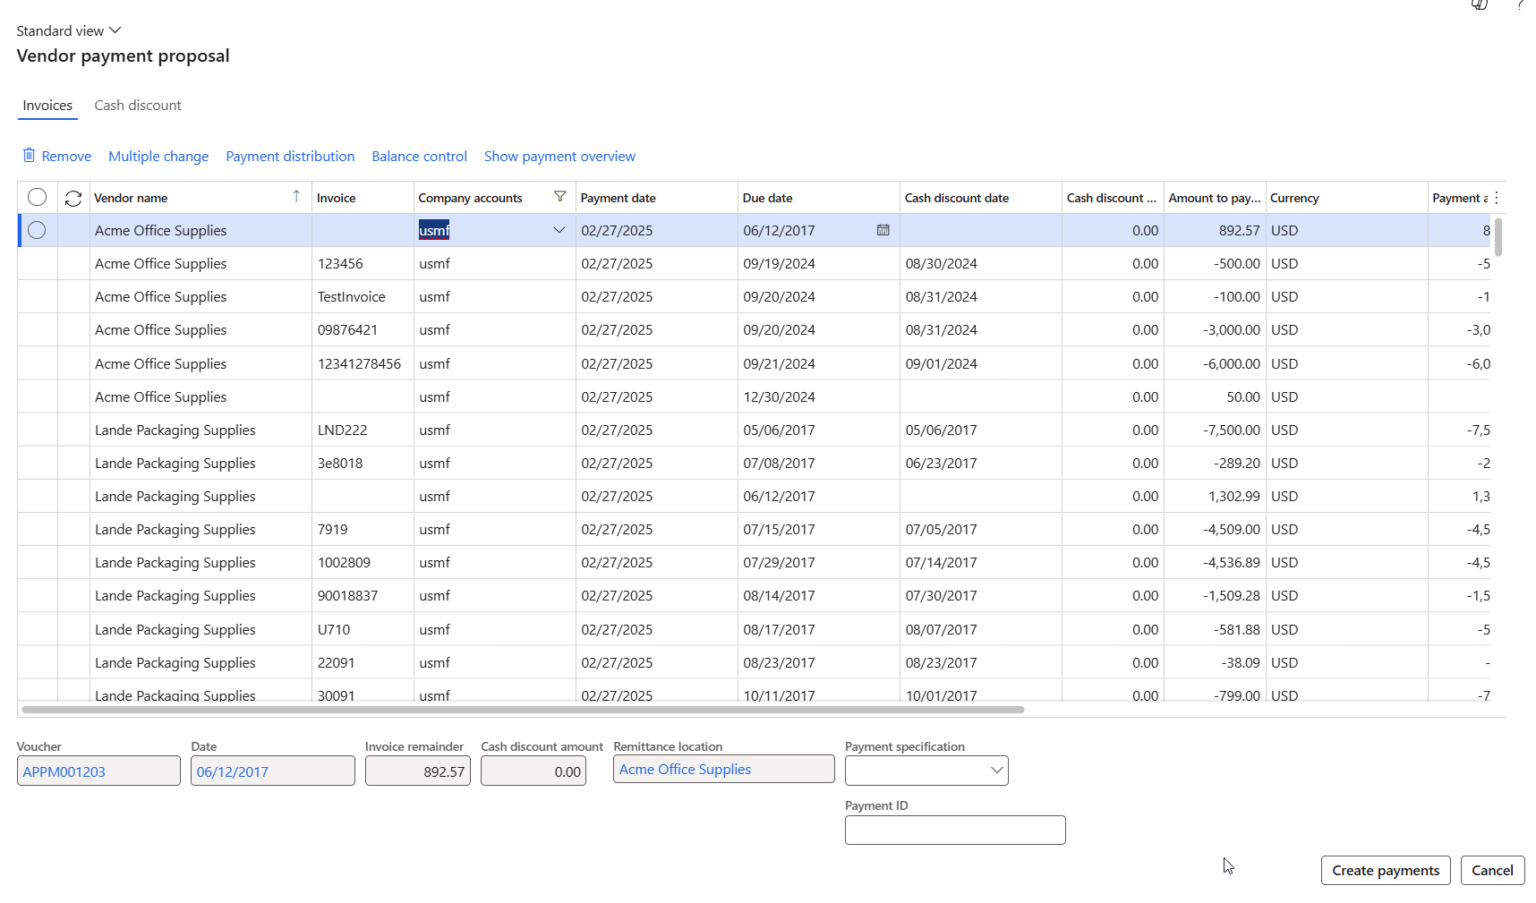1536x903 pixels.
Task: Open the Acme Office Supplies remittance link
Action: 684,769
